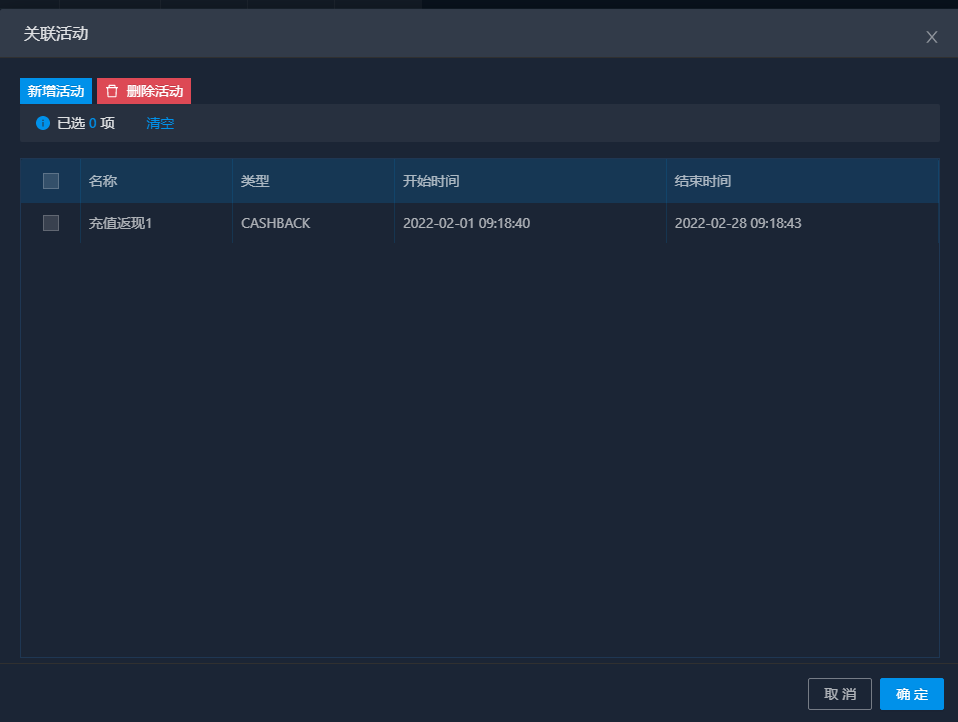Click the 开始时间 column header
This screenshot has width=958, height=722.
point(431,181)
